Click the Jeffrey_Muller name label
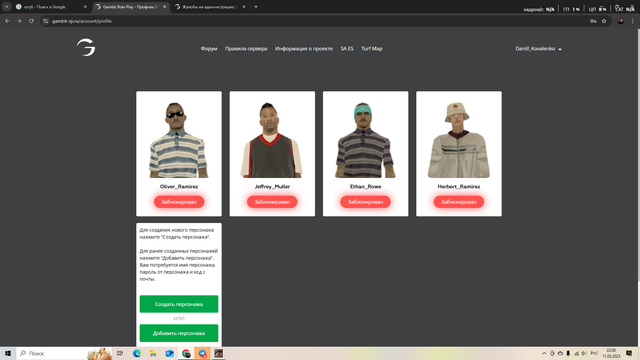Image resolution: width=640 pixels, height=360 pixels. point(272,187)
